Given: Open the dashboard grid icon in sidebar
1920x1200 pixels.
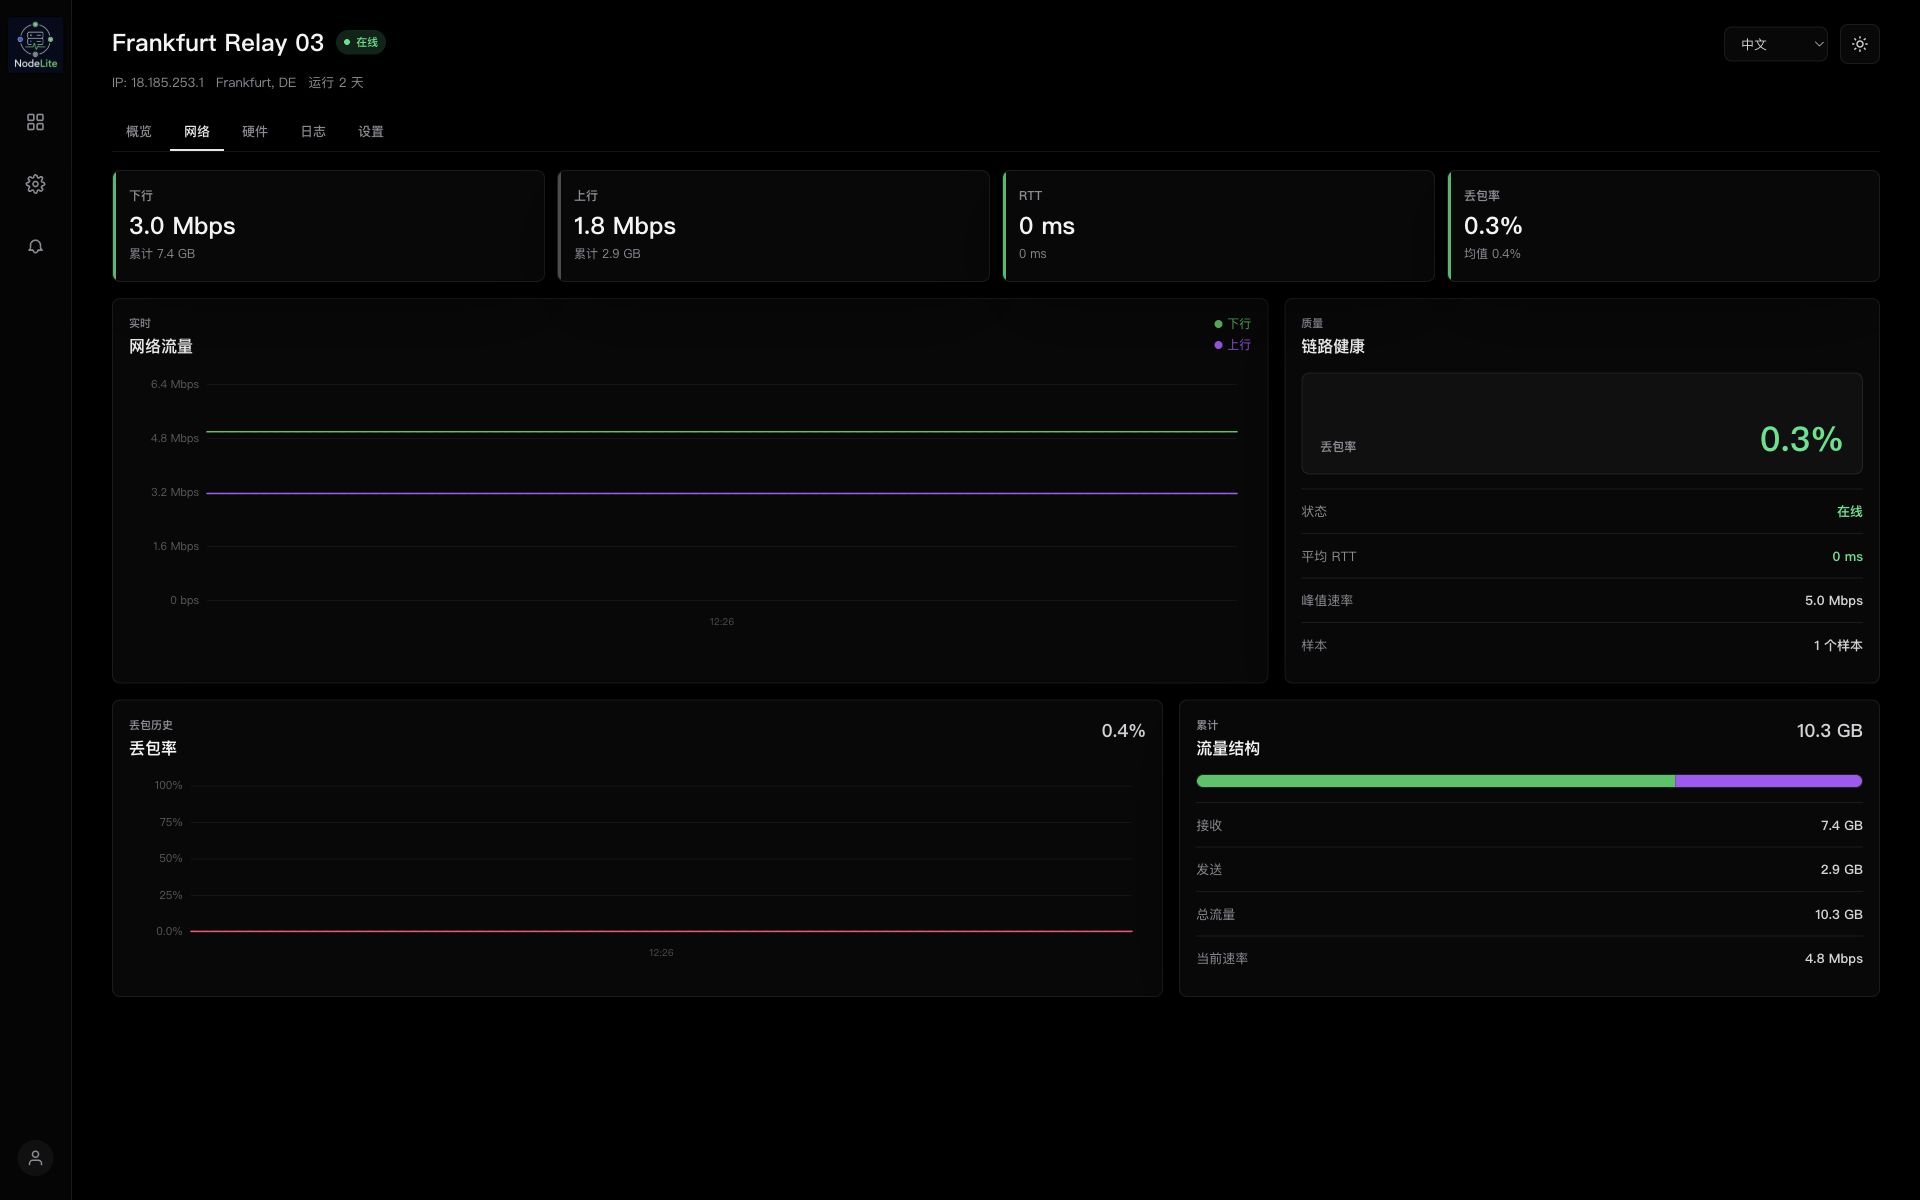Looking at the screenshot, I should point(35,122).
